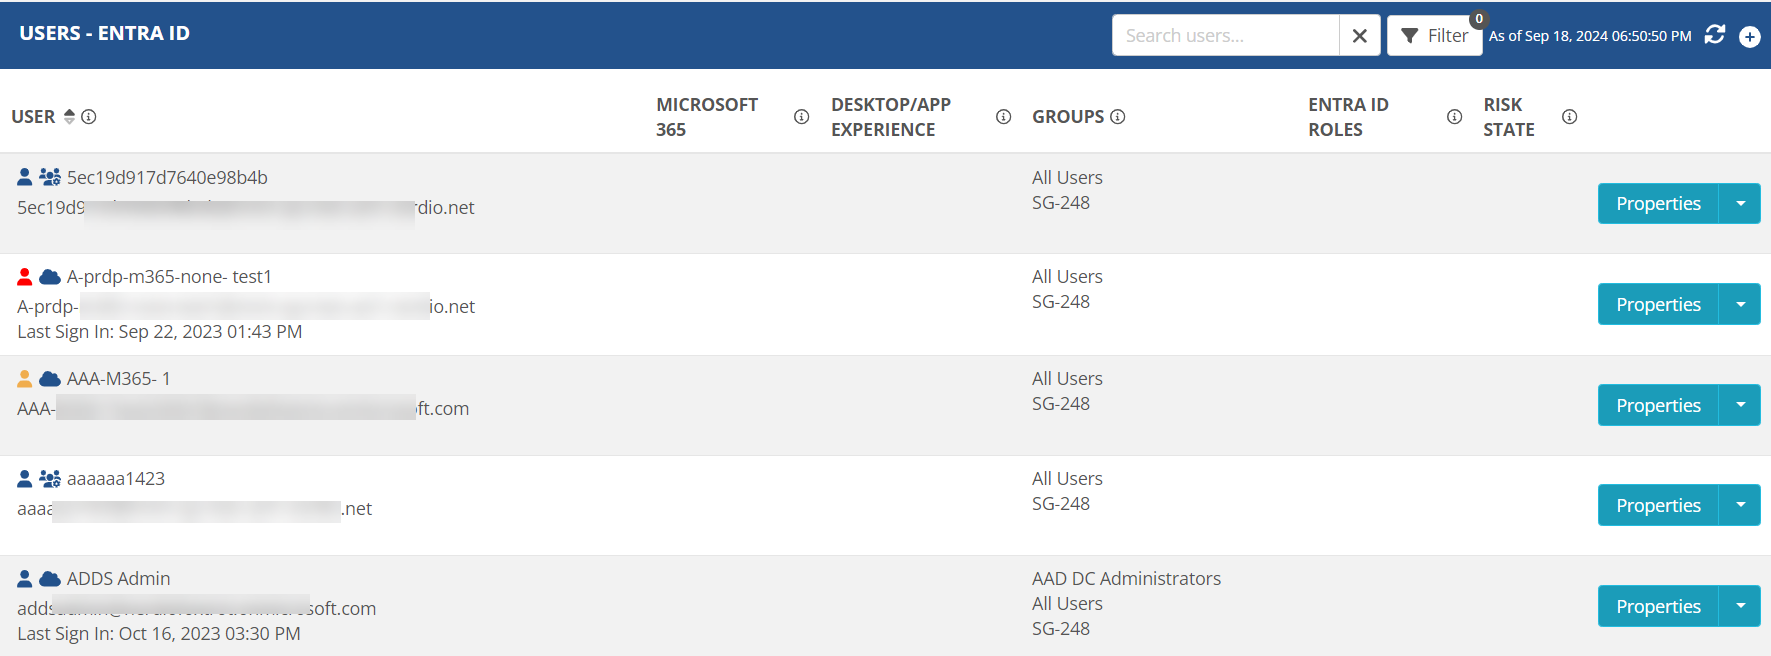Open Properties for user 5ec19d917d7640e98b4b
This screenshot has width=1771, height=656.
pos(1658,204)
